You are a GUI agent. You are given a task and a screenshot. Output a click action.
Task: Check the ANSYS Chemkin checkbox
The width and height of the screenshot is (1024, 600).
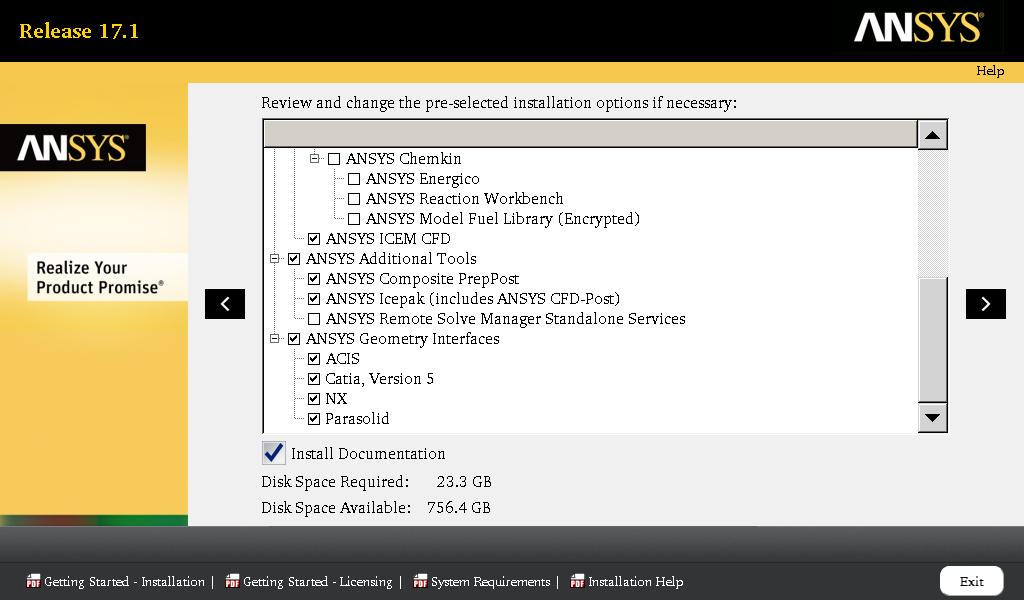(334, 159)
